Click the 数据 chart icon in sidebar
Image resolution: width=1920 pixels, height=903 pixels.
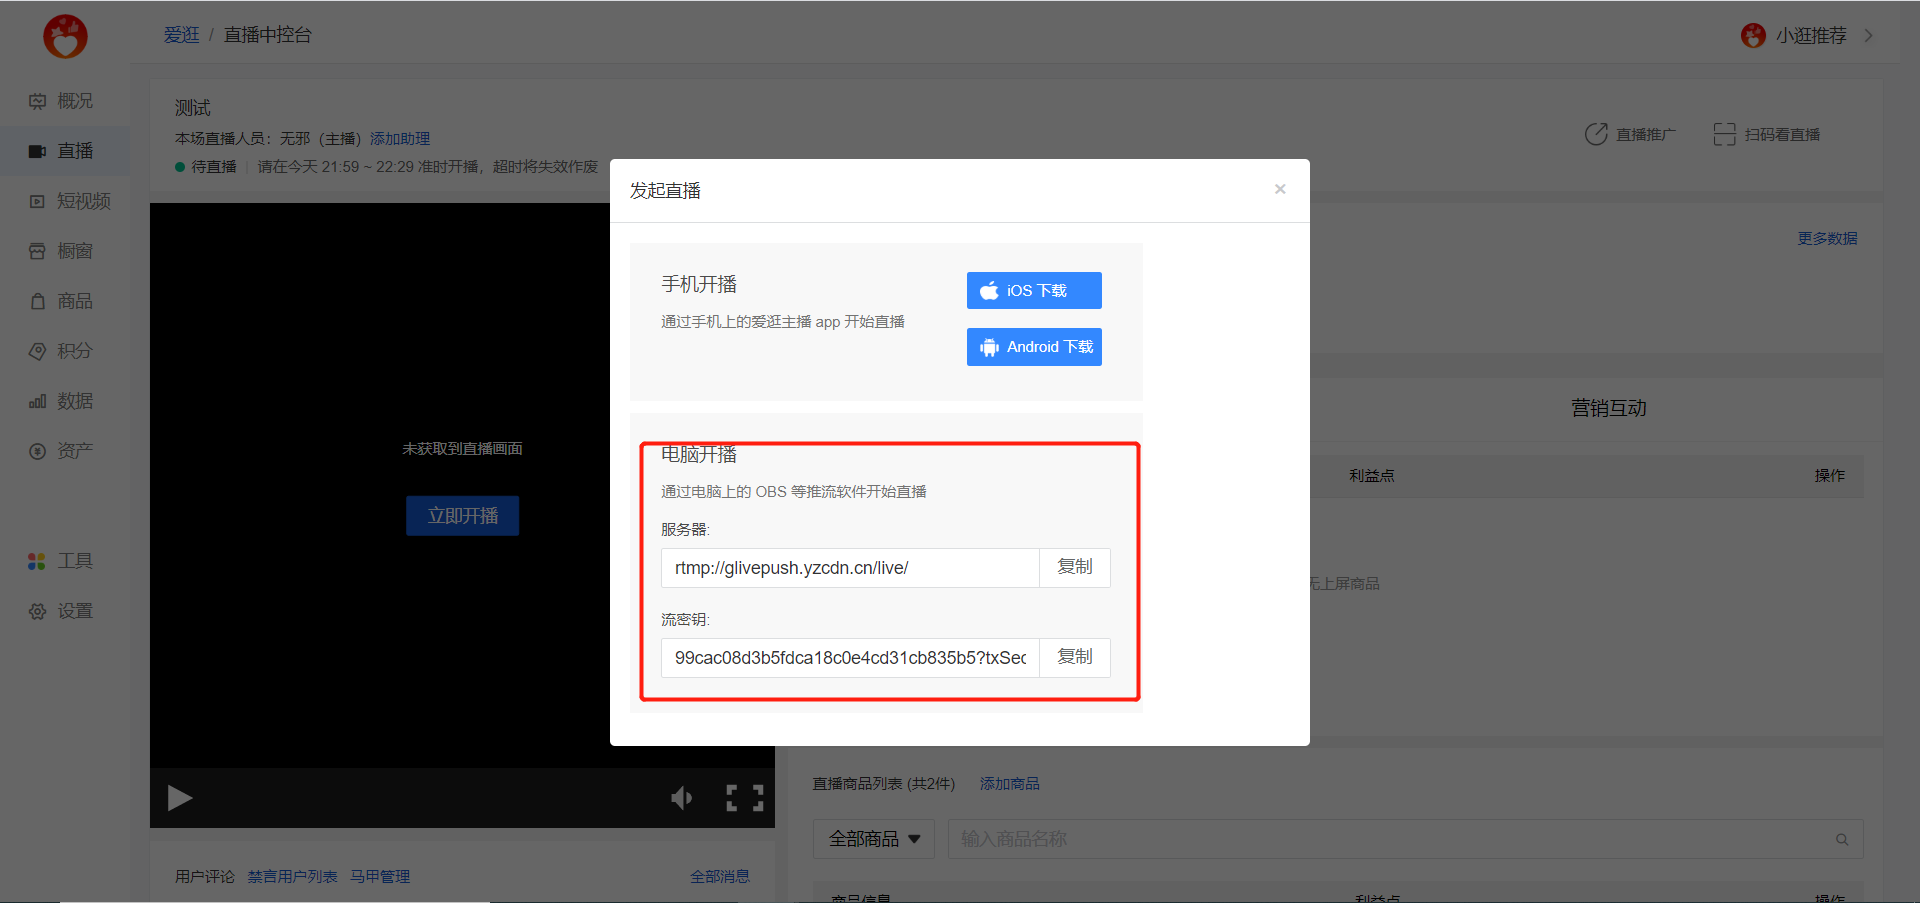pos(37,401)
